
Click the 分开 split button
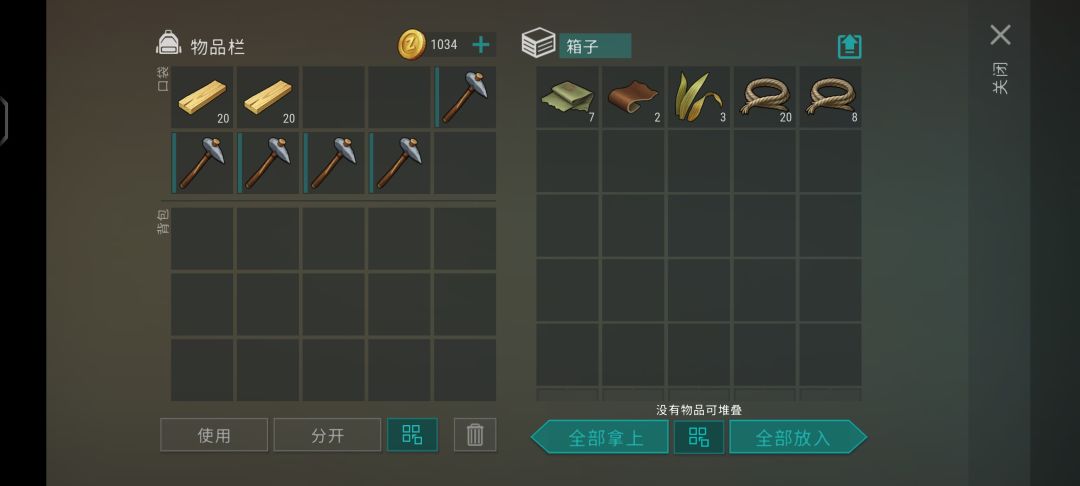(x=327, y=435)
